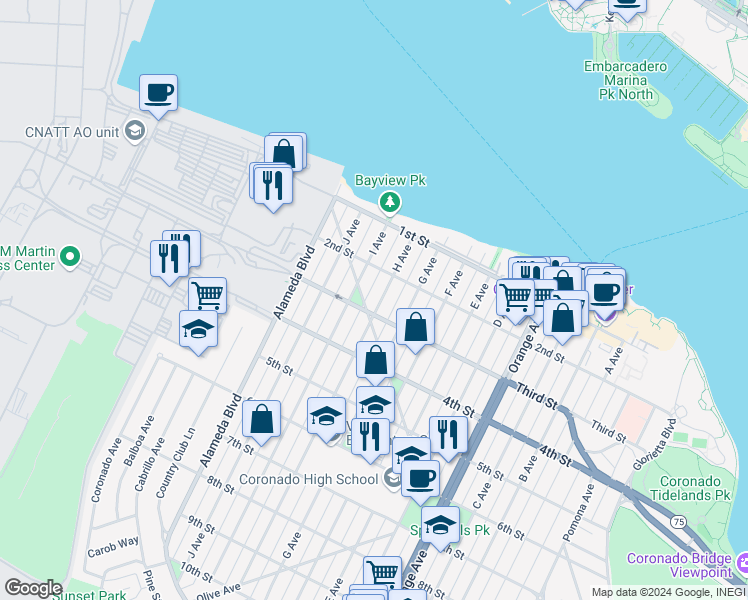Open the shopping bag marker on the north waterfront

click(284, 153)
